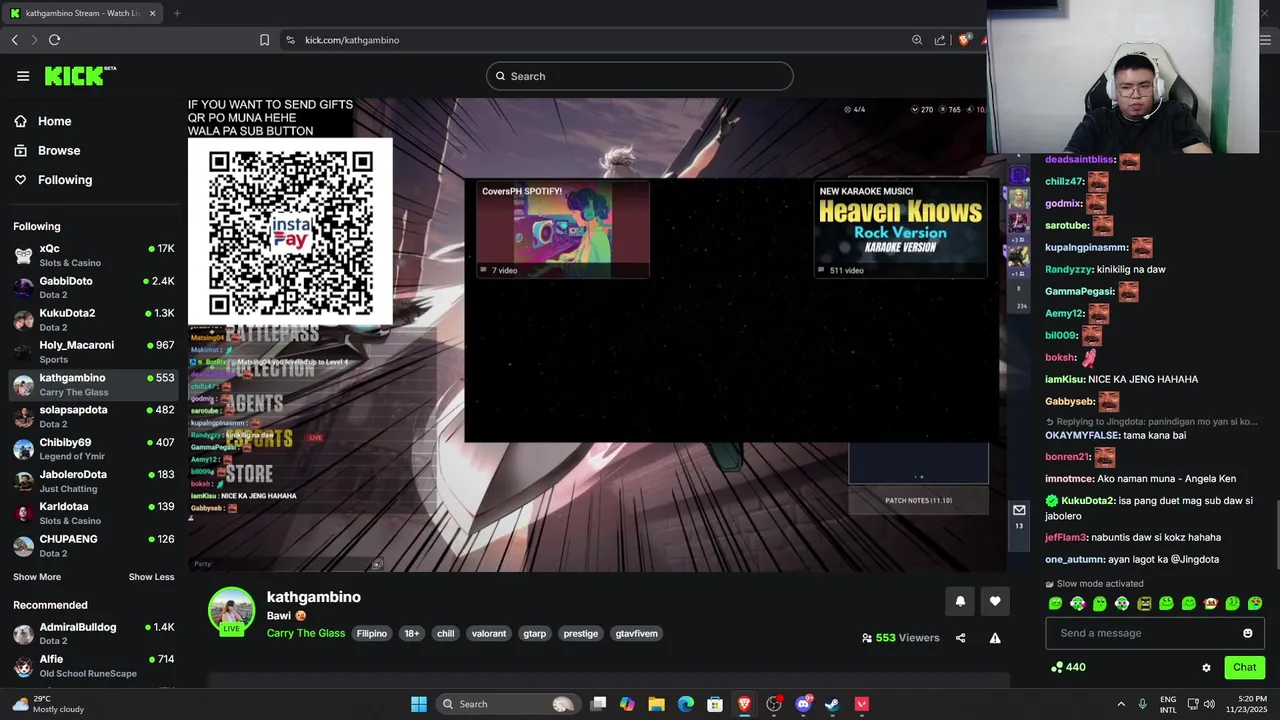Open CHUPAENG channel in Following
The width and height of the screenshot is (1280, 720).
[x=94, y=546]
